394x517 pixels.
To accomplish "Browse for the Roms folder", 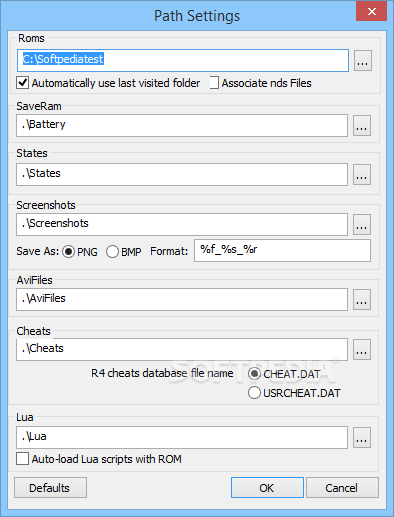I will 363,61.
